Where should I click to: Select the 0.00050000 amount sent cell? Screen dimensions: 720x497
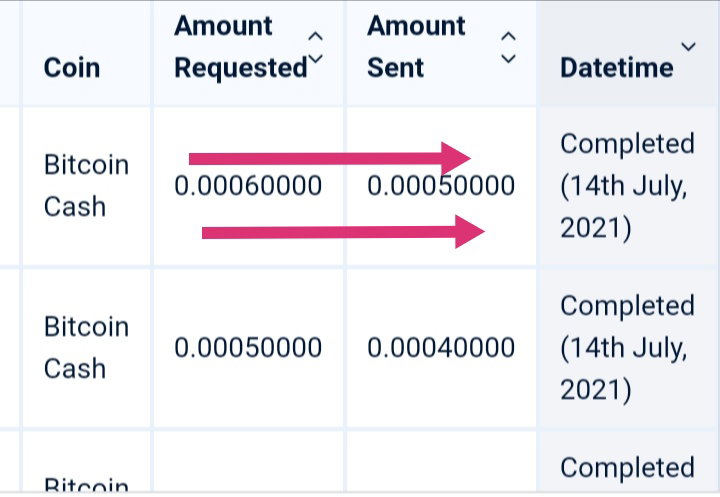pyautogui.click(x=441, y=186)
